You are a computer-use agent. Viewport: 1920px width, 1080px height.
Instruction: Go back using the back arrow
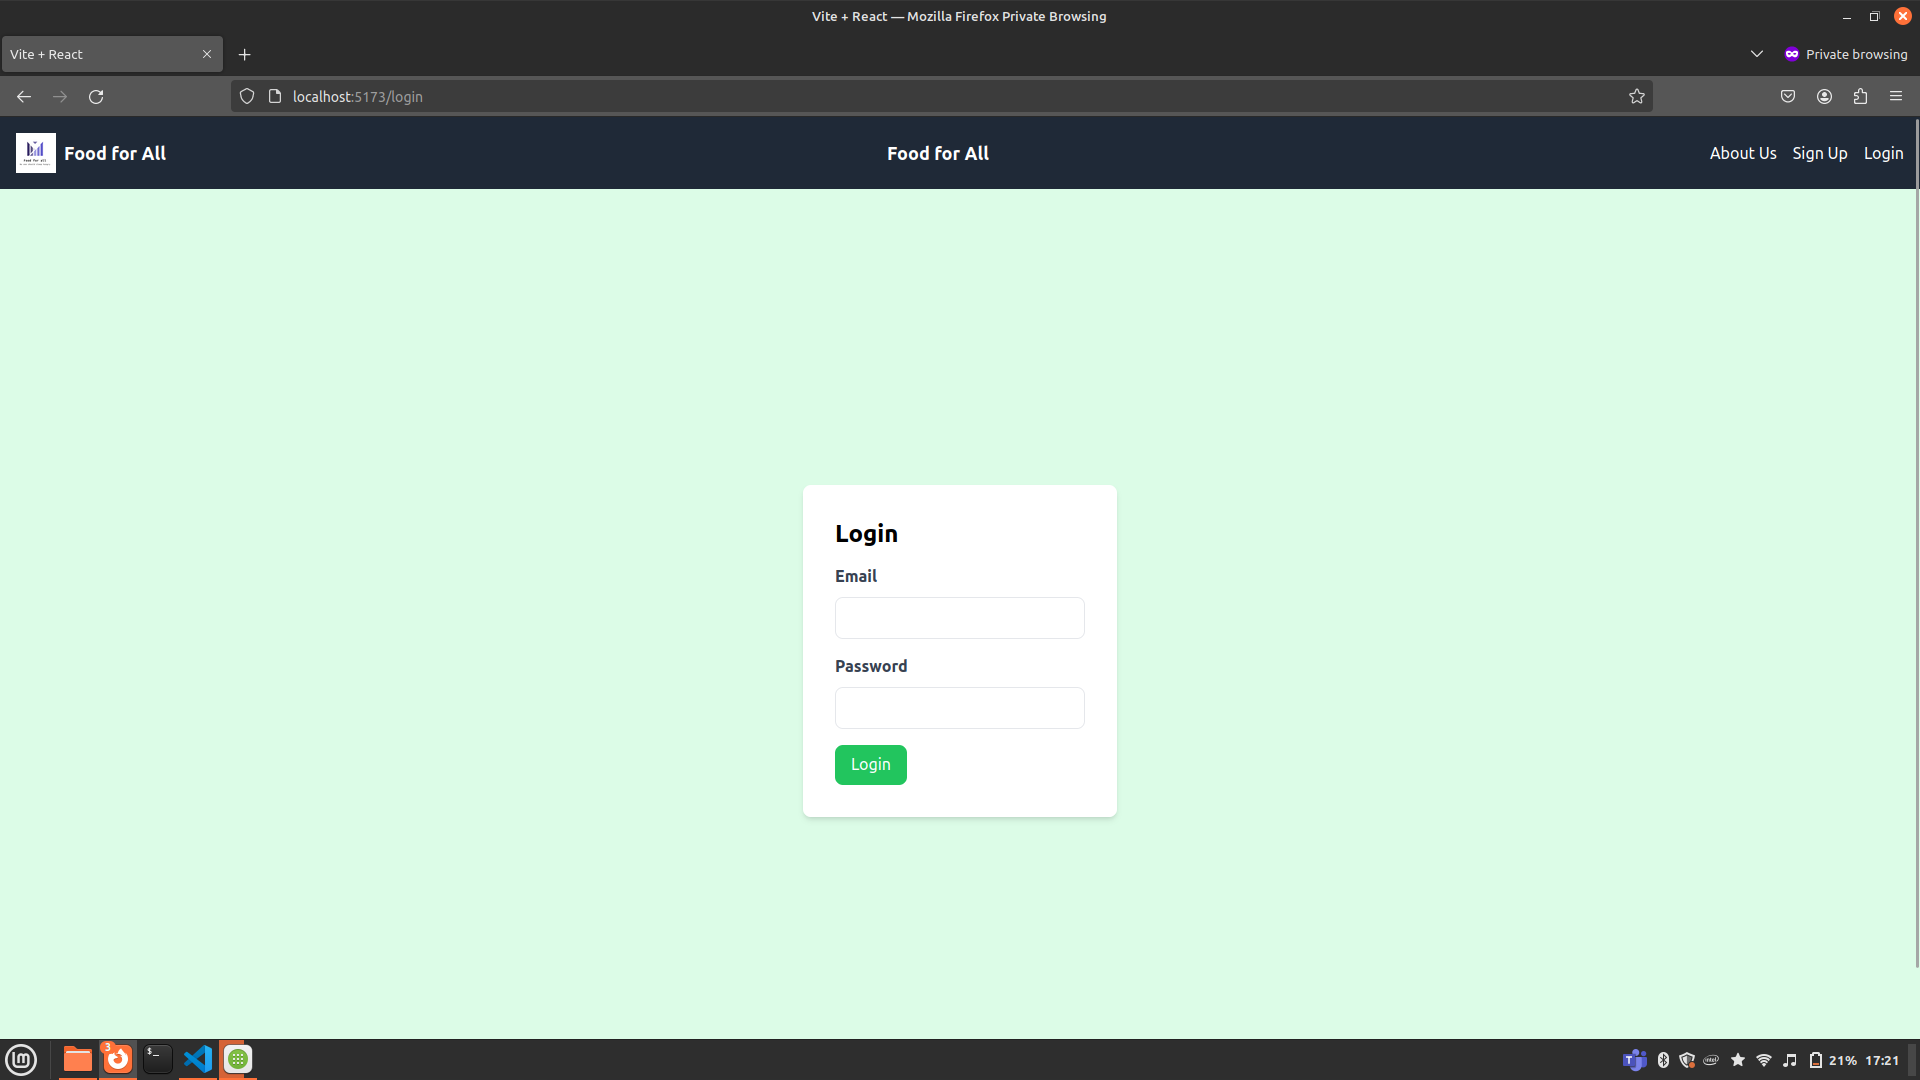click(x=24, y=97)
